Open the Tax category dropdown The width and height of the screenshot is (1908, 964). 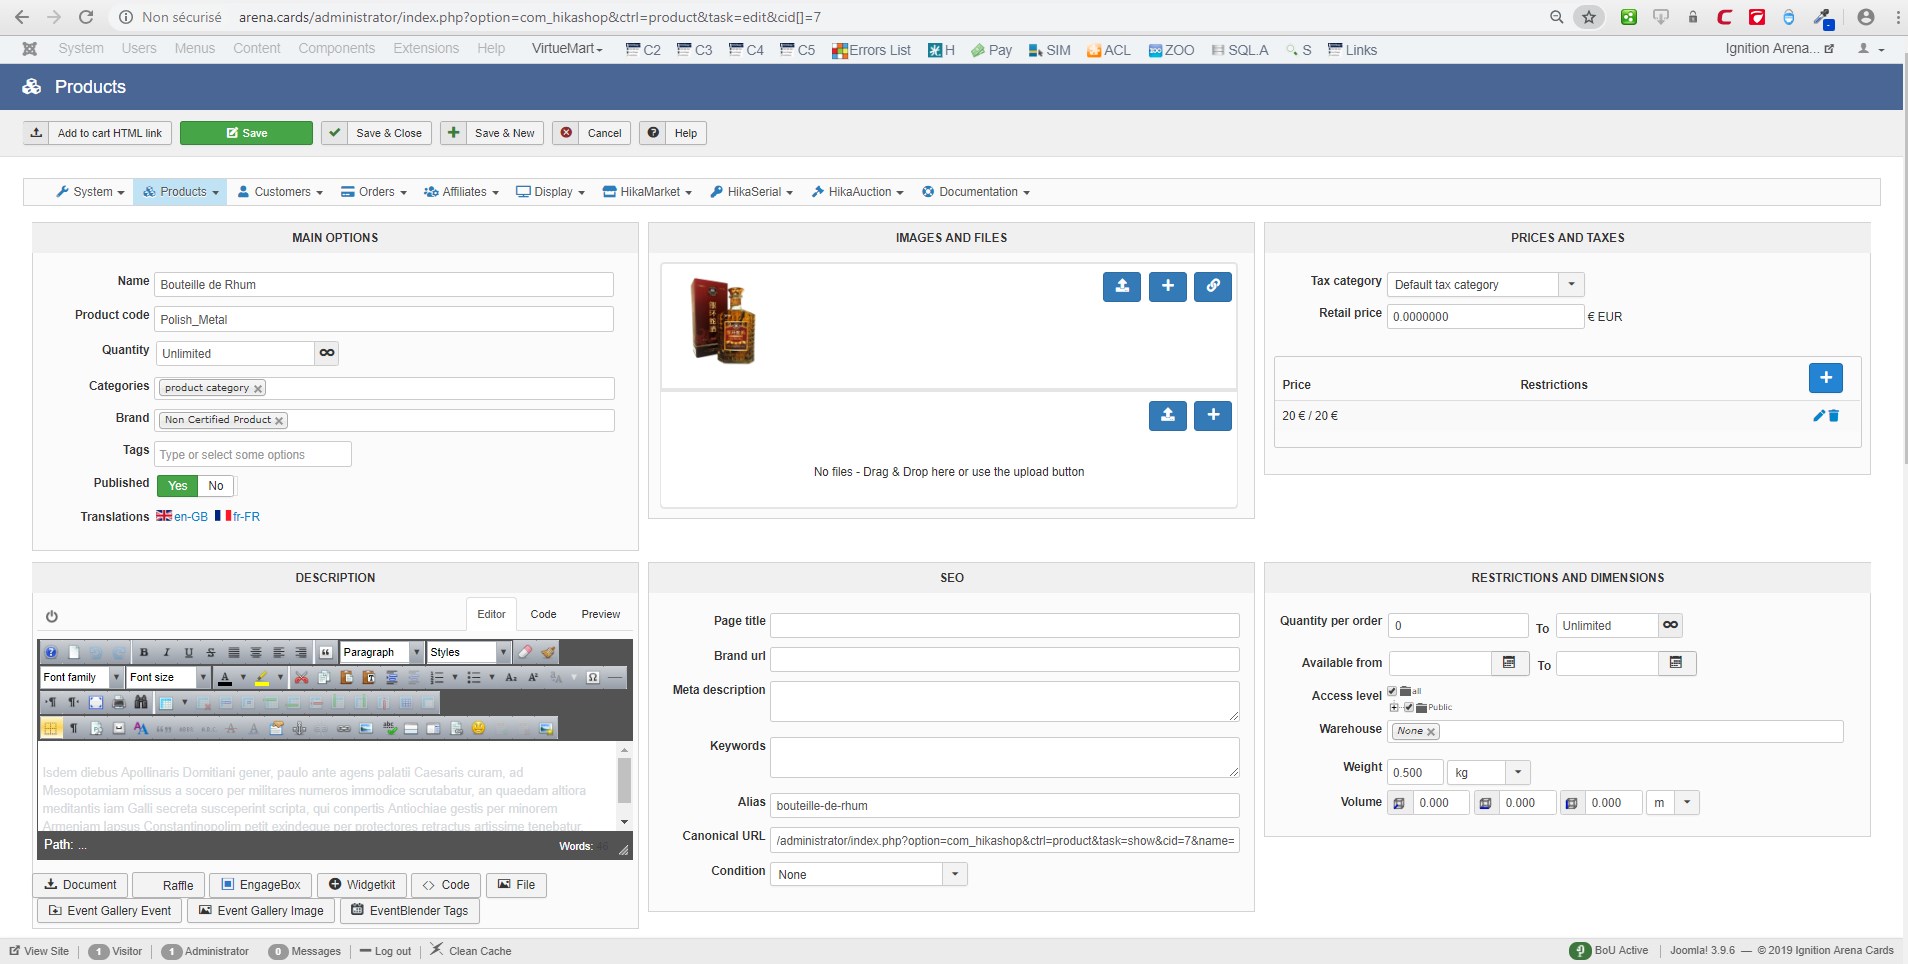point(1571,285)
